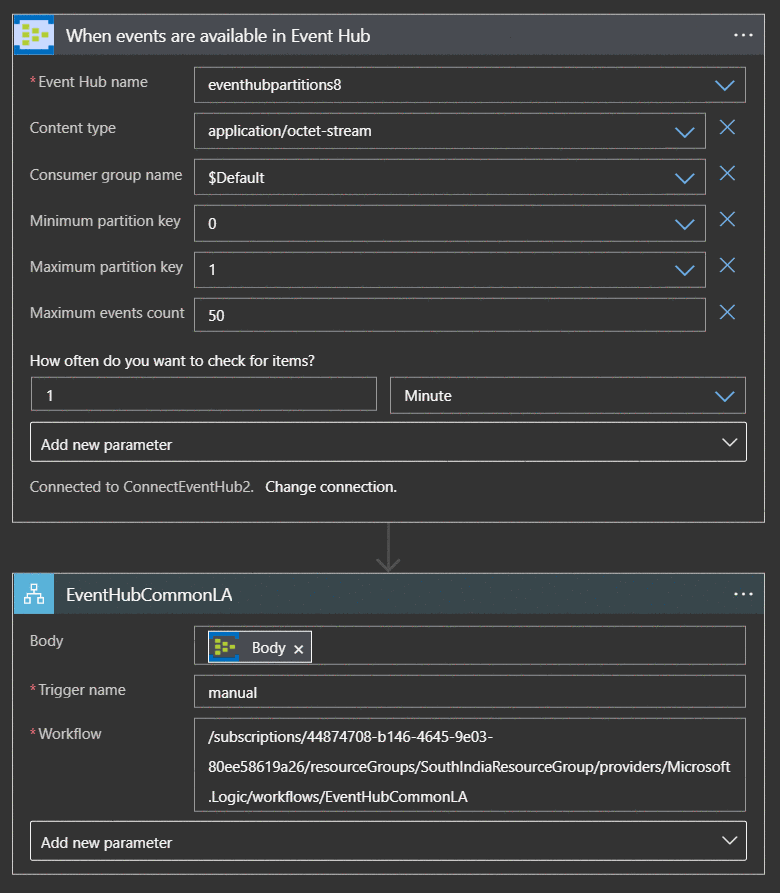Click the EventHubCommonLA Body input field
The width and height of the screenshot is (780, 893).
point(470,646)
